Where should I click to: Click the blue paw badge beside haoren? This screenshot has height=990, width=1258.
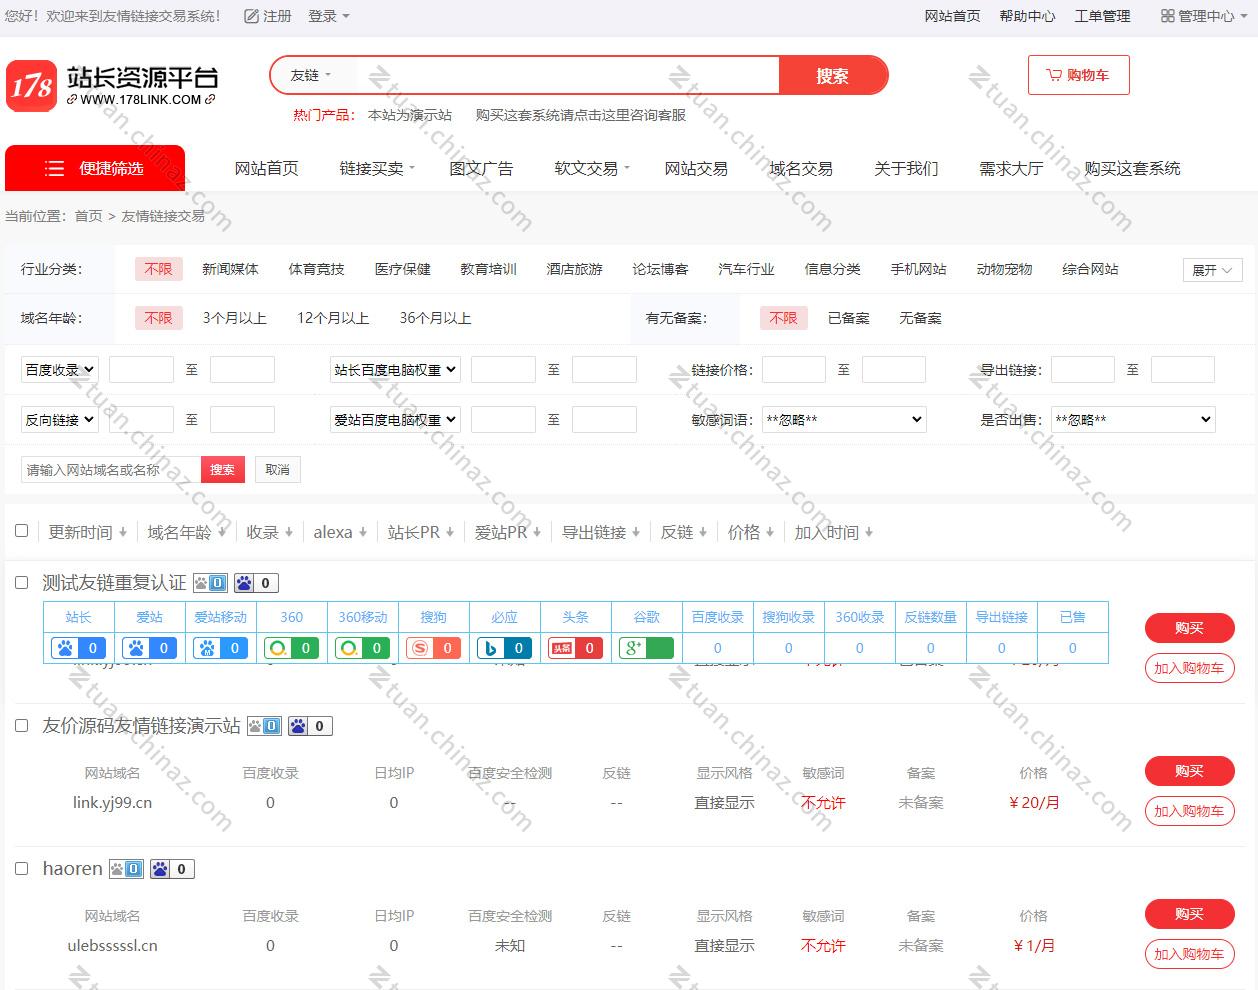172,869
